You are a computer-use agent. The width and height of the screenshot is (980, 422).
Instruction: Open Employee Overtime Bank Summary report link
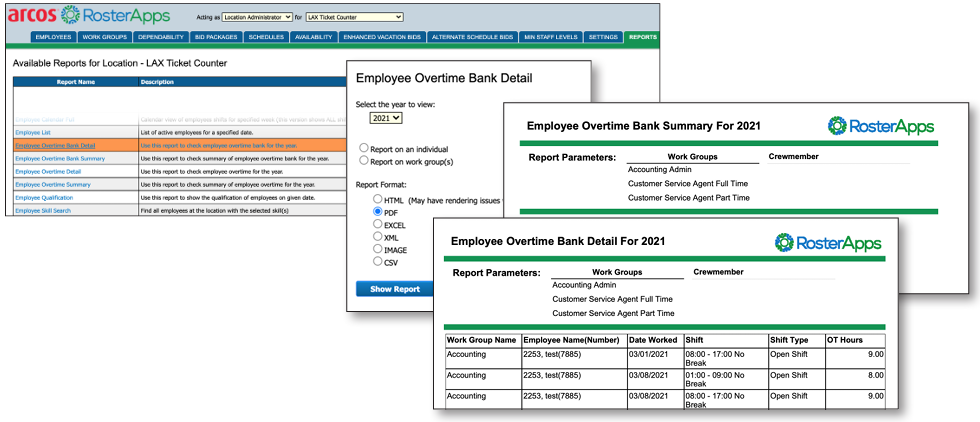[x=60, y=159]
